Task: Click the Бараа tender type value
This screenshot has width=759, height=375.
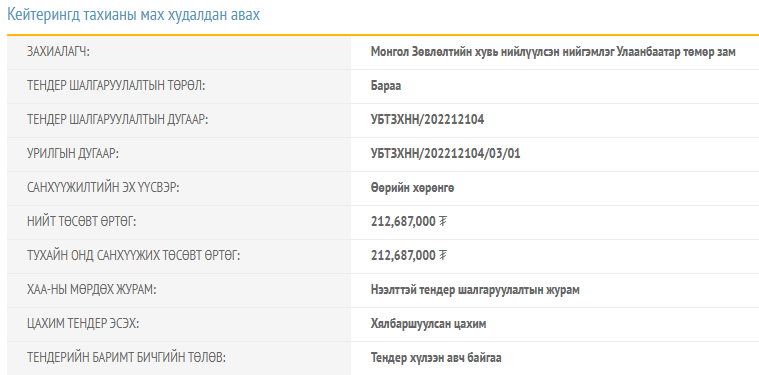Action: tap(386, 86)
